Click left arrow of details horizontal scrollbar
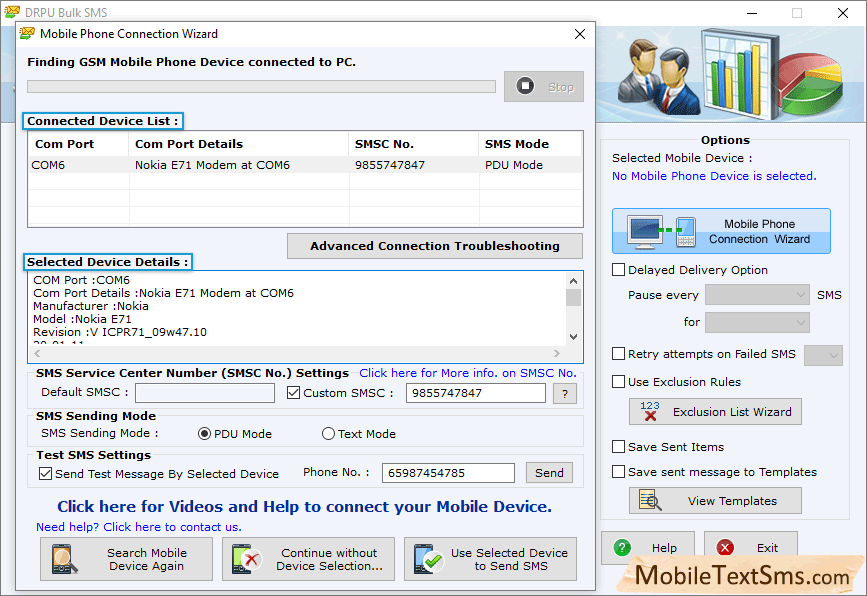The height and width of the screenshot is (596, 867). (37, 353)
